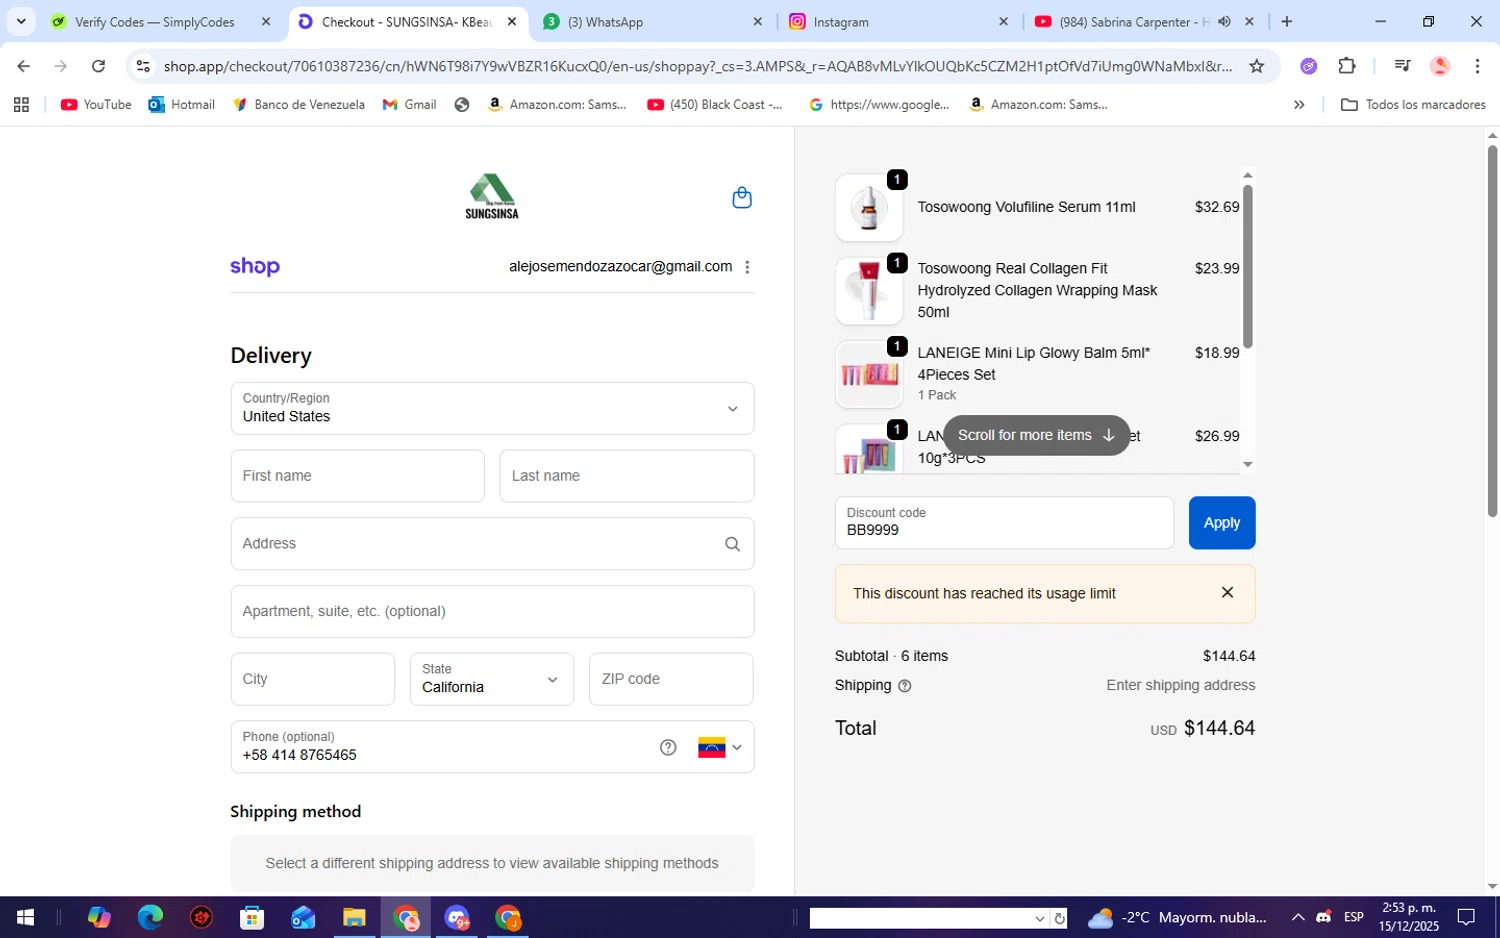
Task: Open the Chrome profile avatar
Action: coord(1440,66)
